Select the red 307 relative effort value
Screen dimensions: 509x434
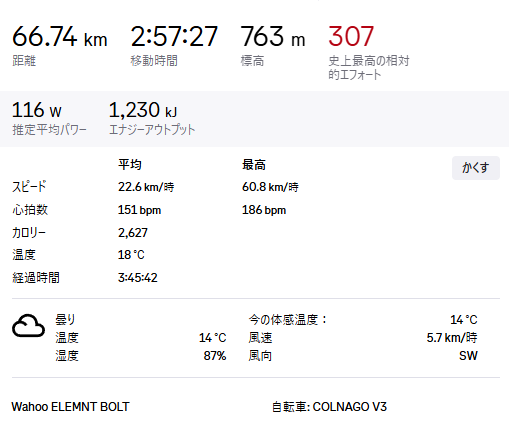(351, 36)
